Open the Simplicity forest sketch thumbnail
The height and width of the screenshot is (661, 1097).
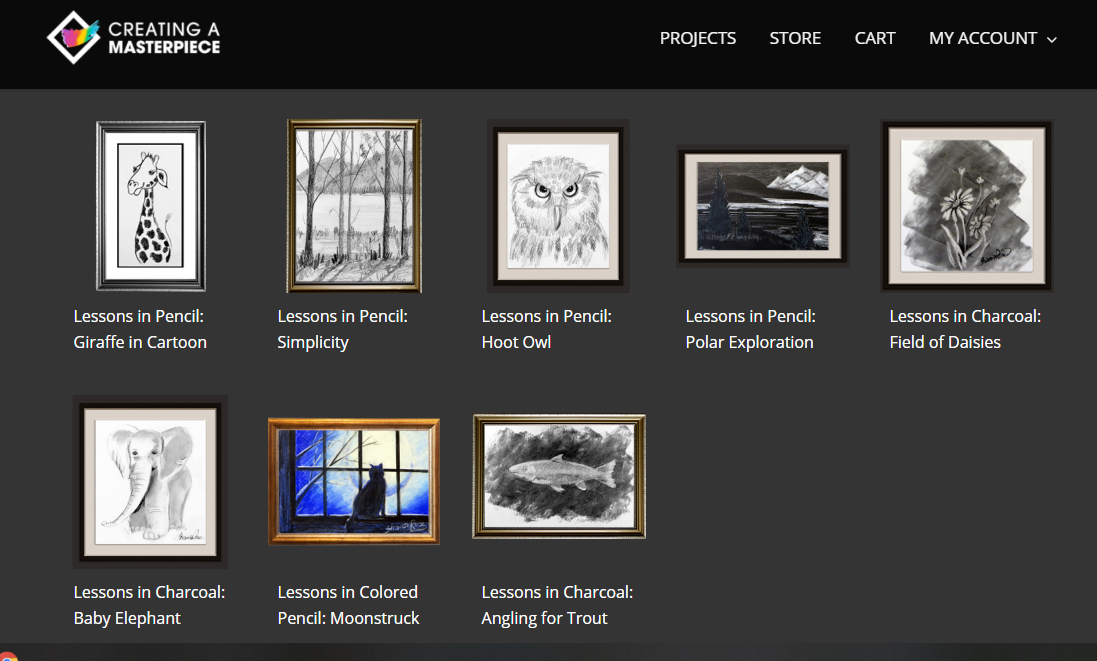click(354, 206)
